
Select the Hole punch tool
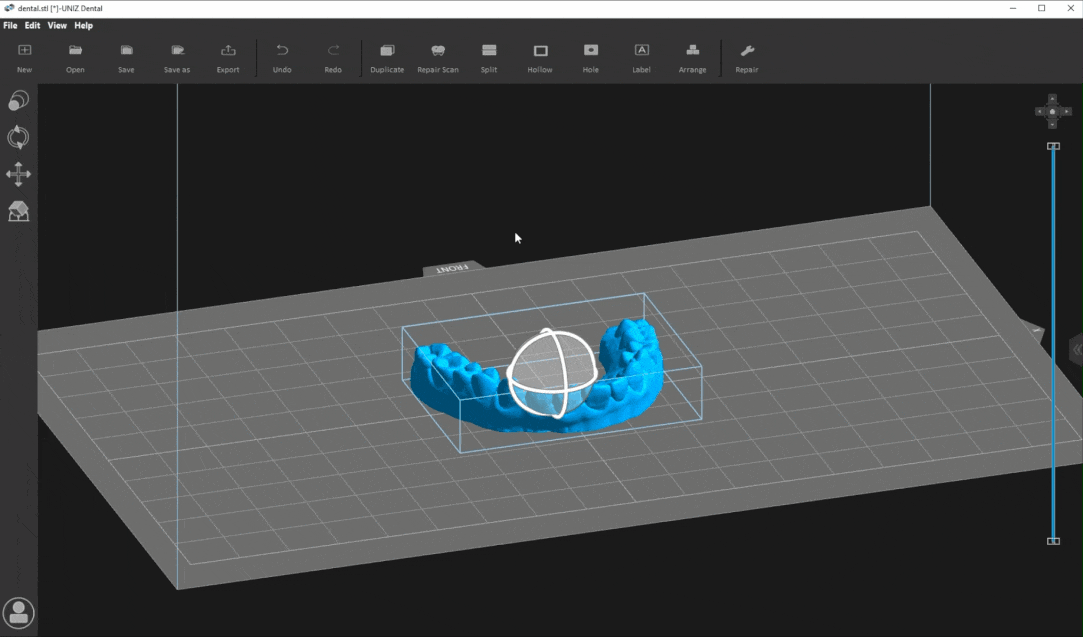(590, 58)
